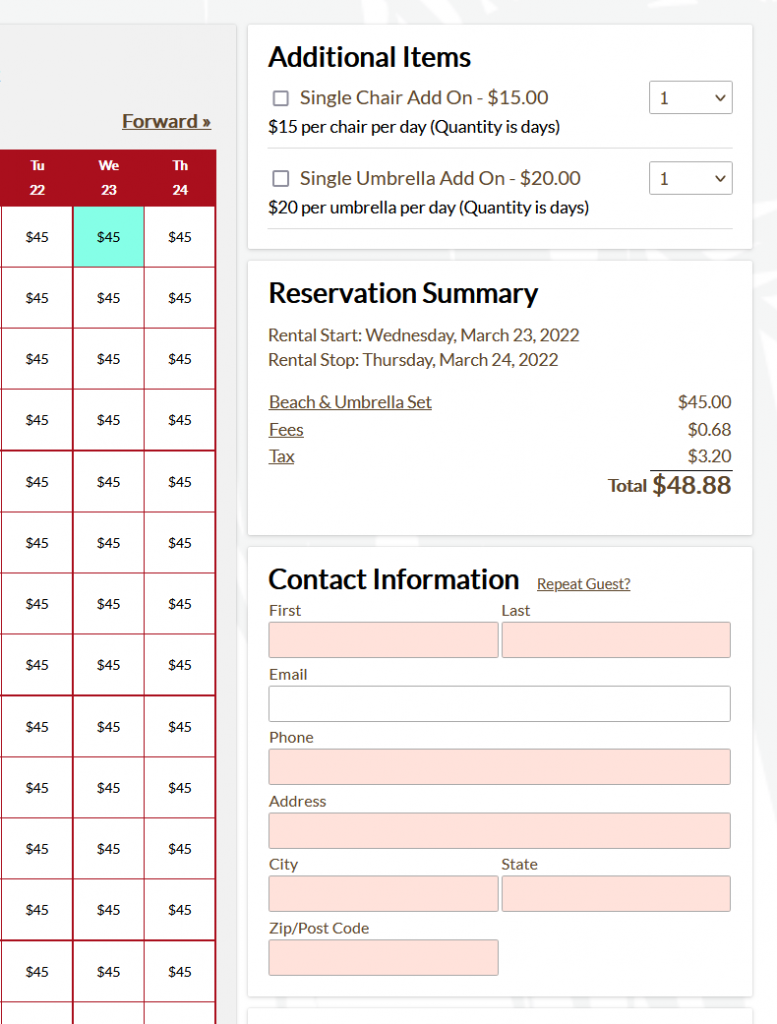Click the Forward » calendar link
This screenshot has width=777, height=1024.
pos(166,122)
